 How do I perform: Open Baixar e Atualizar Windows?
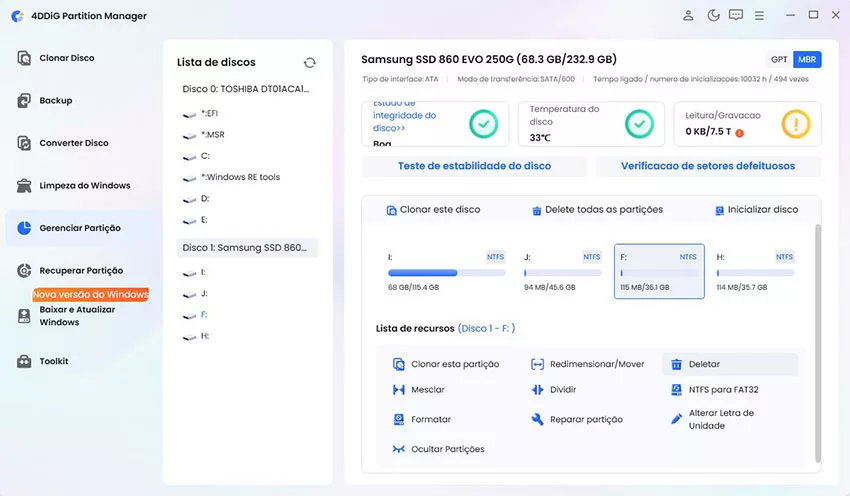point(66,315)
